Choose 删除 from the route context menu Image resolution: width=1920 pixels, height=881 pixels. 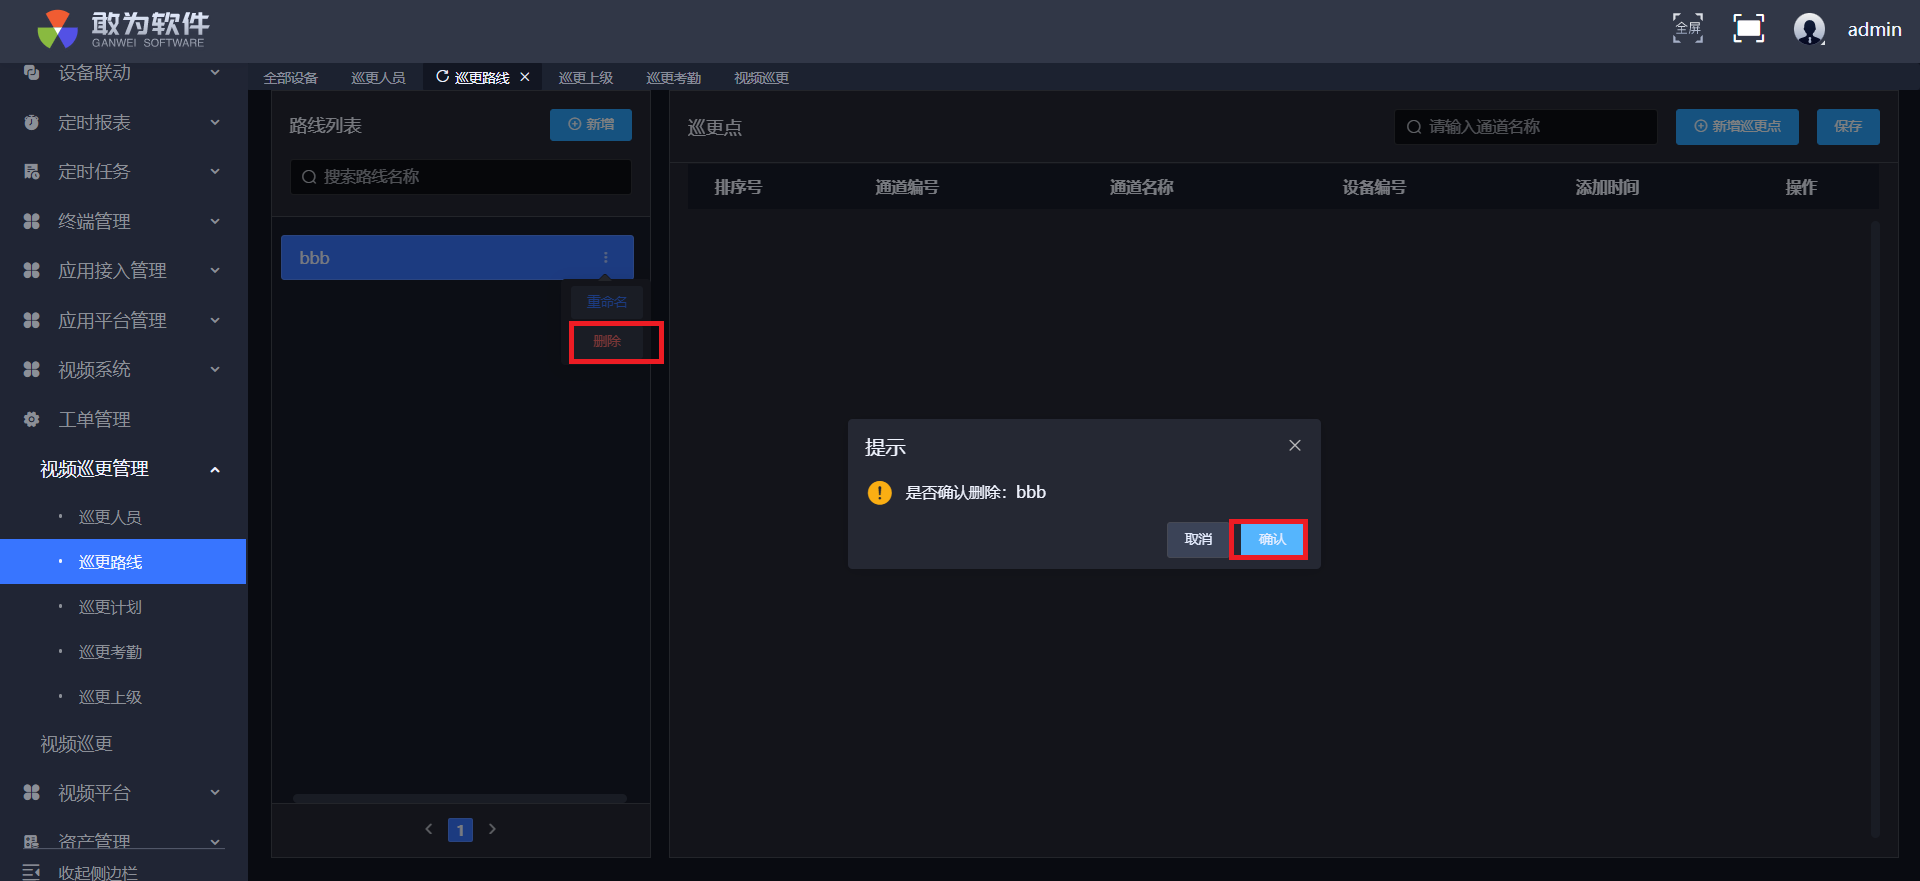point(607,341)
